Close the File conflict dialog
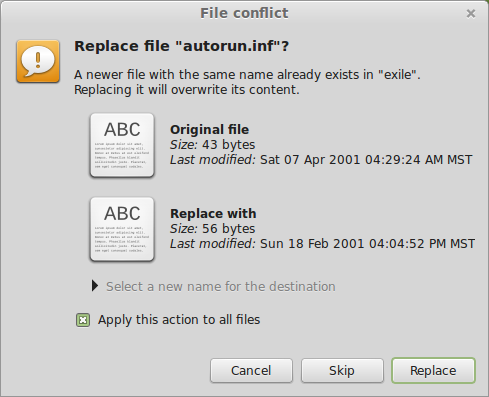This screenshot has width=489, height=397. point(471,14)
